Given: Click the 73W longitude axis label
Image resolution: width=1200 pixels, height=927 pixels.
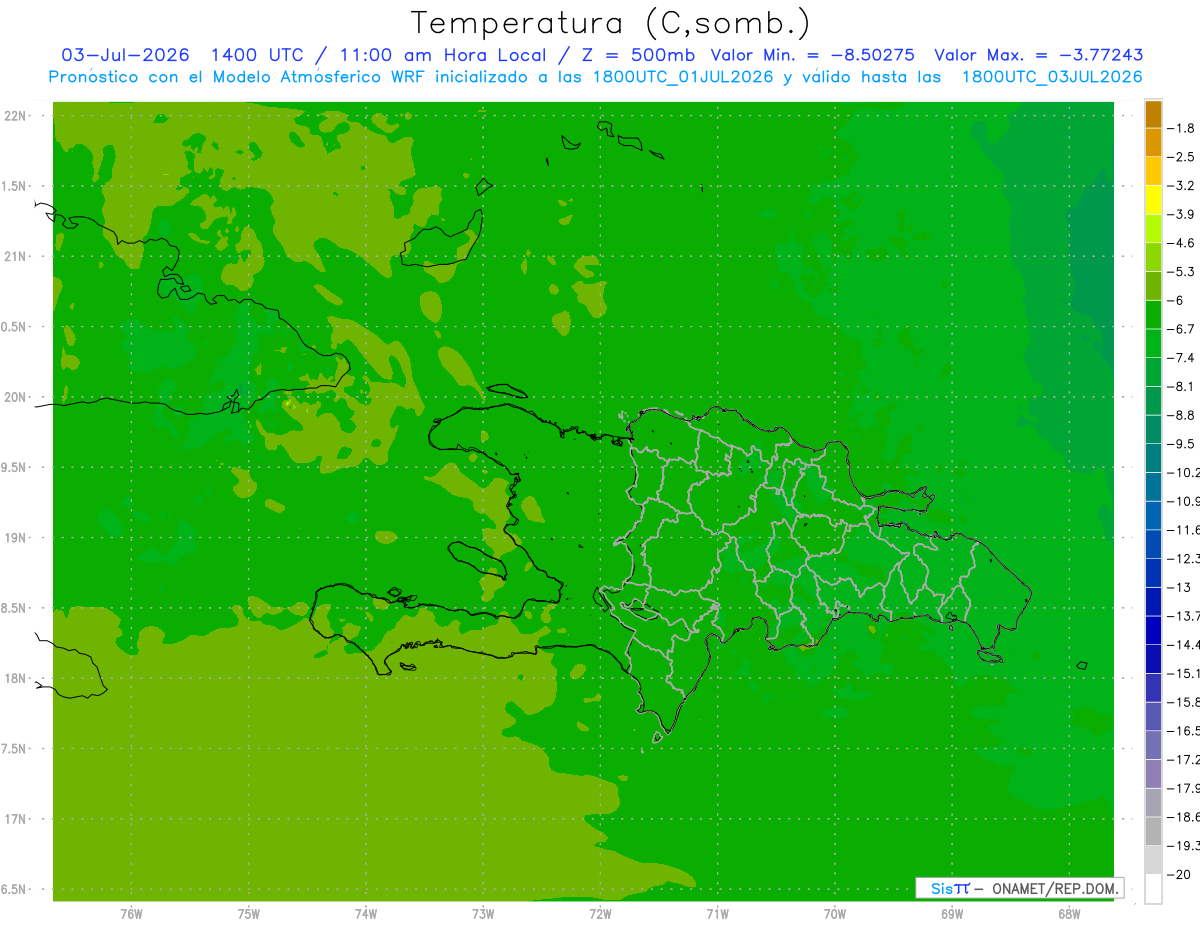Looking at the screenshot, I should coord(483,914).
